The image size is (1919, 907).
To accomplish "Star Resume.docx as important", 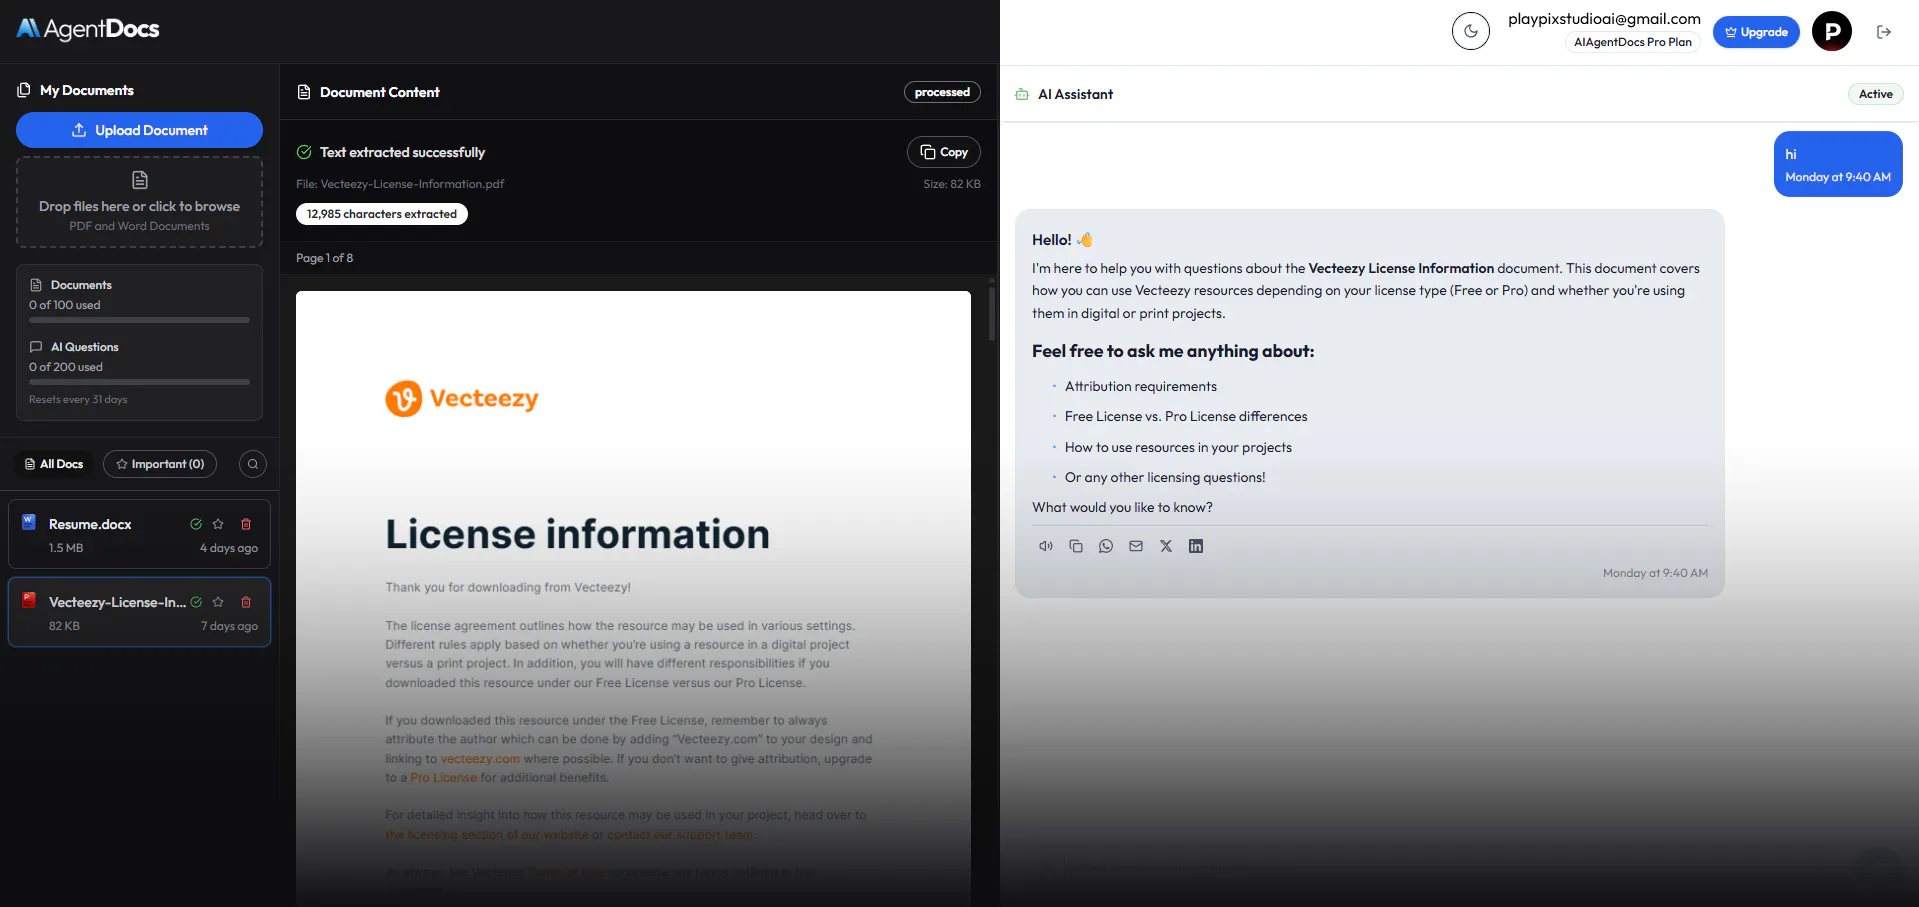I will point(218,524).
